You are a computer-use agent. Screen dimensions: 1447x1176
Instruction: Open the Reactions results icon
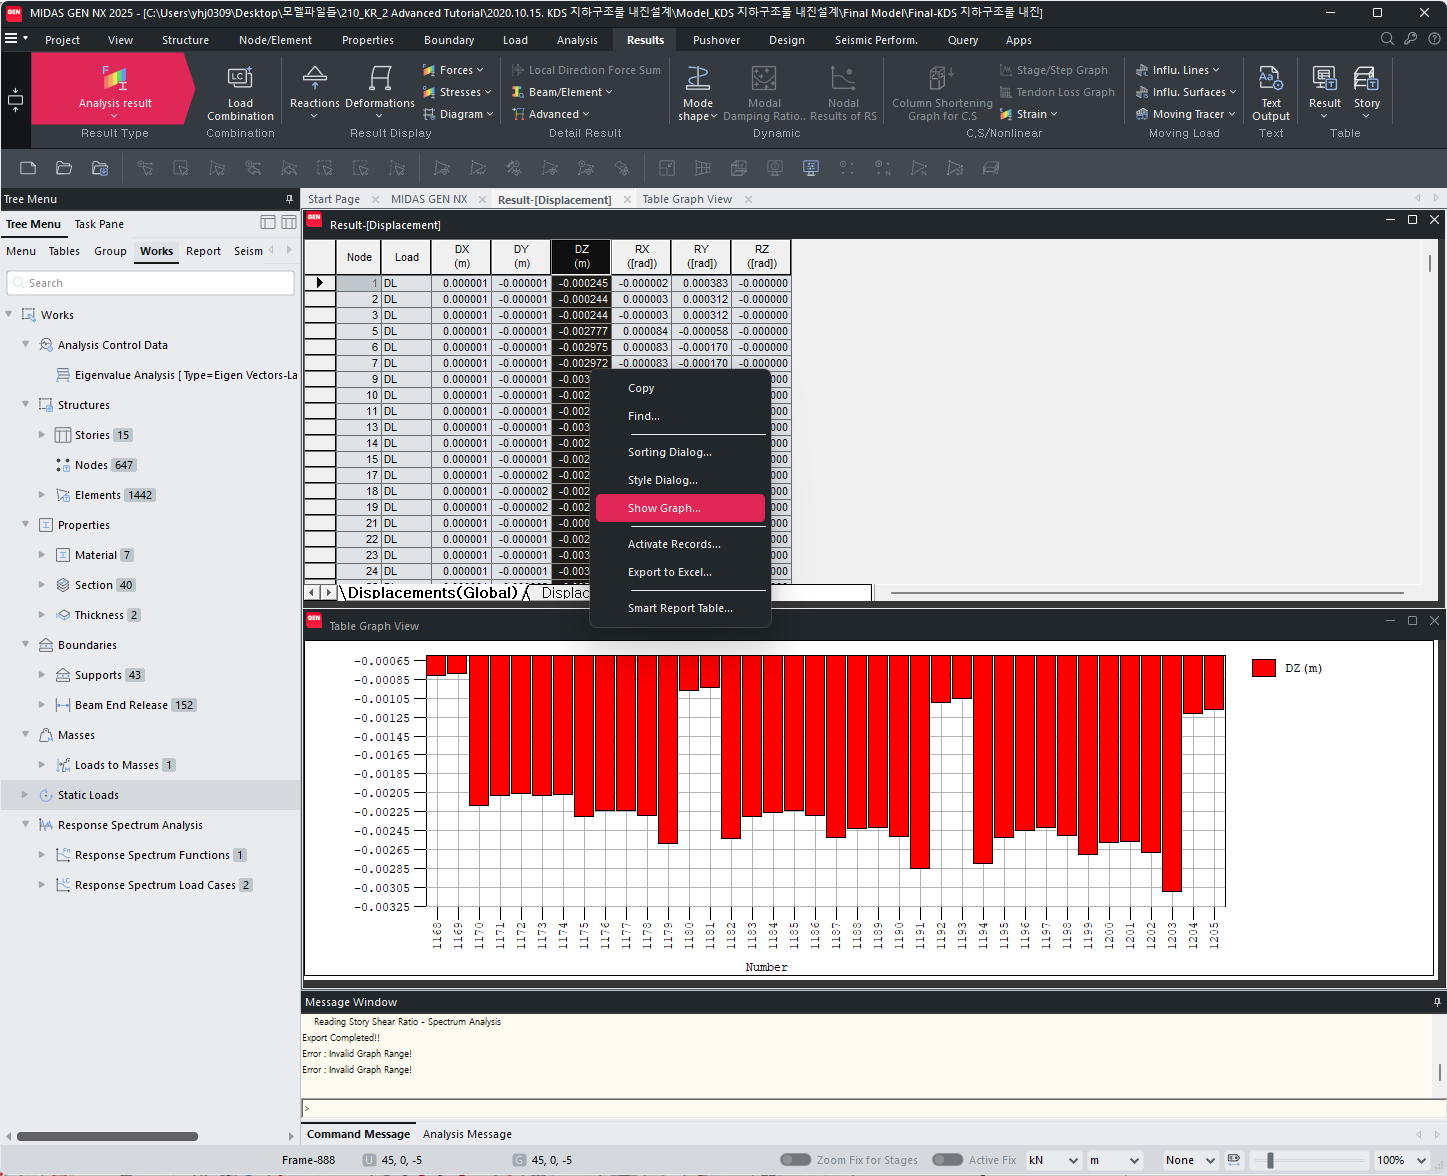(315, 89)
